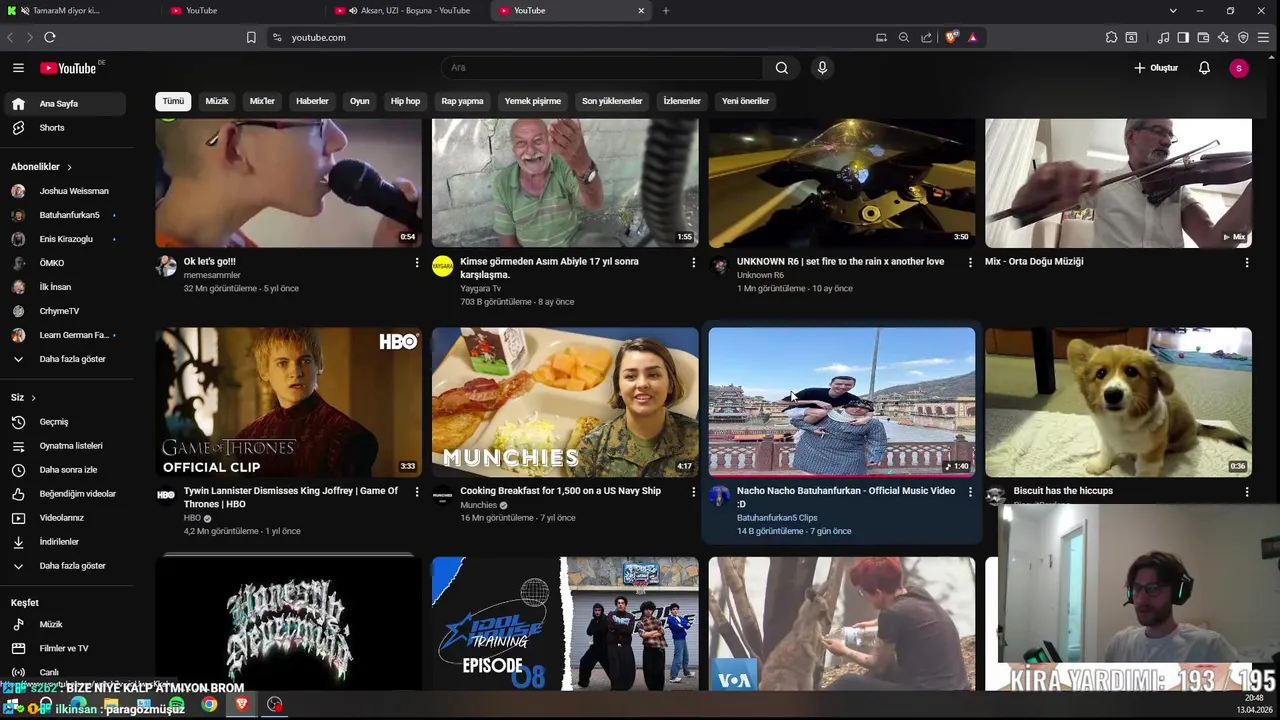Open browser extensions puzzle icon
Screen dimensions: 1280x720
[1111, 37]
